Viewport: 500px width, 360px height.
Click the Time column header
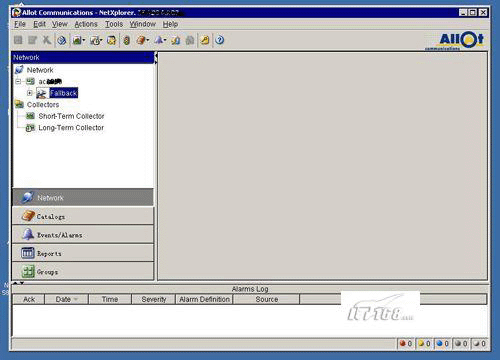tap(110, 299)
